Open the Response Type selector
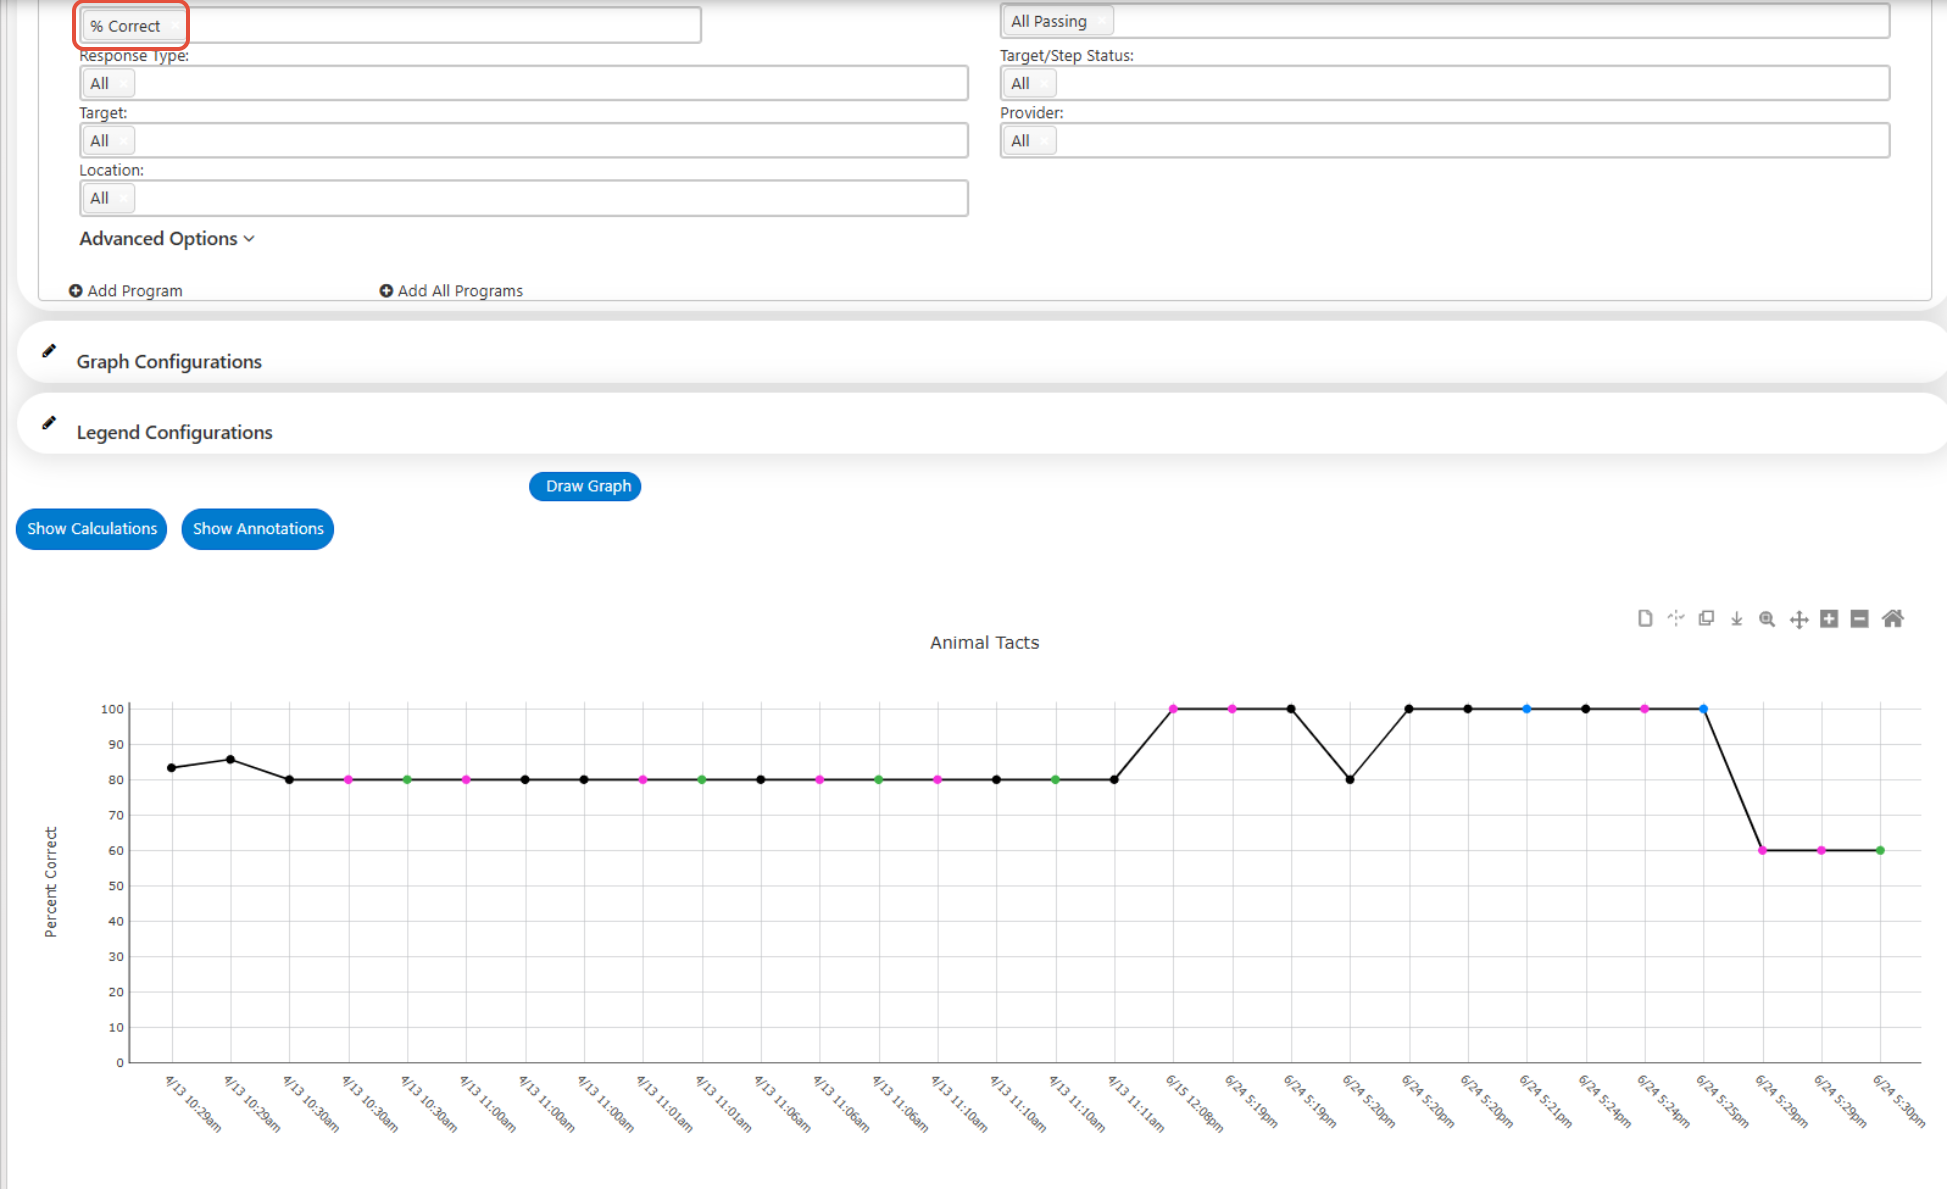 (524, 83)
